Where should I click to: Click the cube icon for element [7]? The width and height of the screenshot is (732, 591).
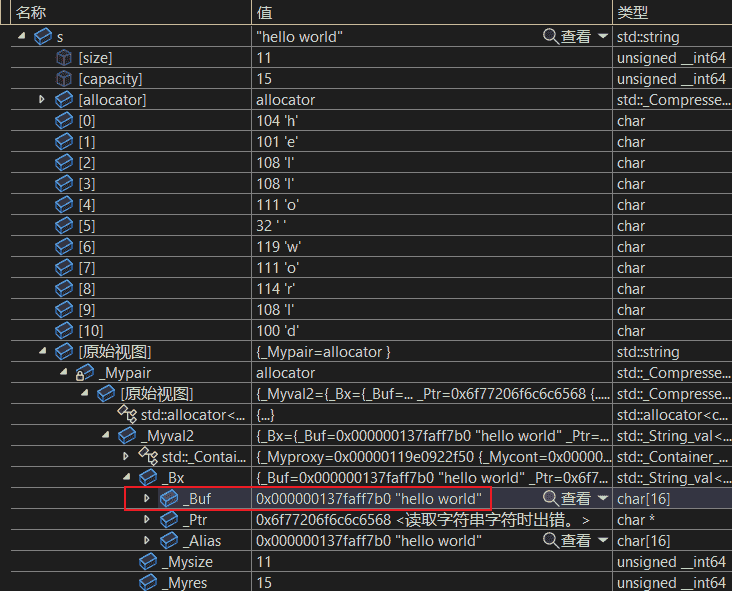coord(64,267)
